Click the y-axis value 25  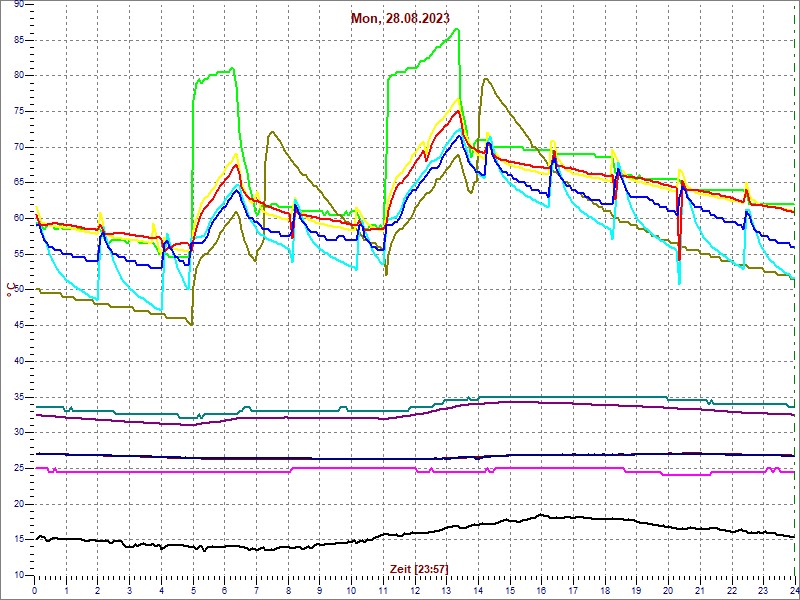(x=19, y=468)
